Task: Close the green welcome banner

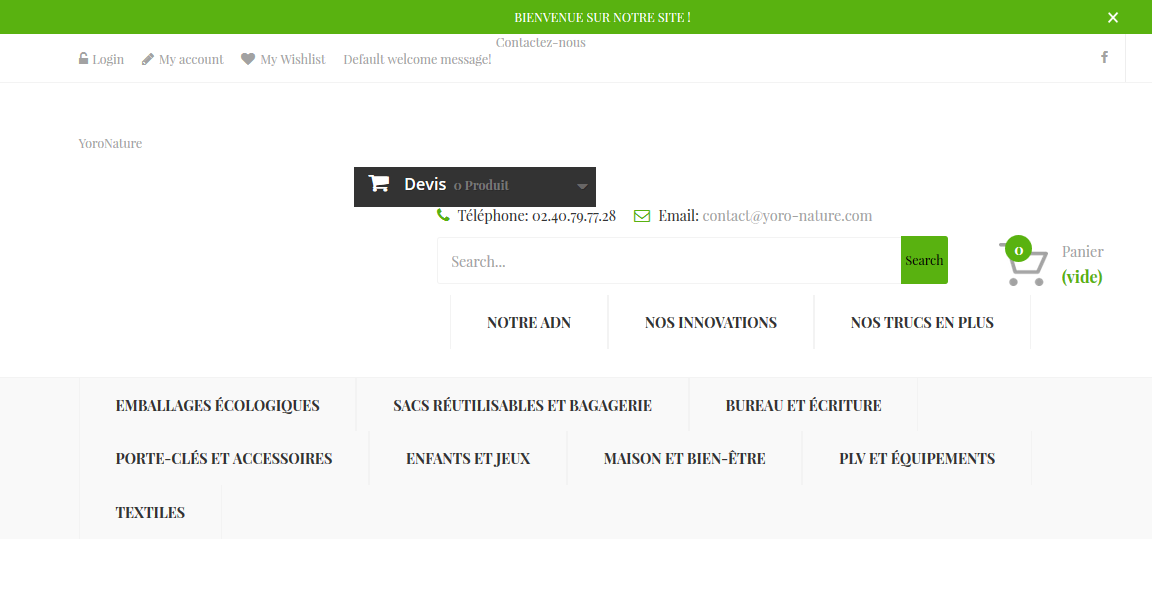Action: tap(1113, 18)
